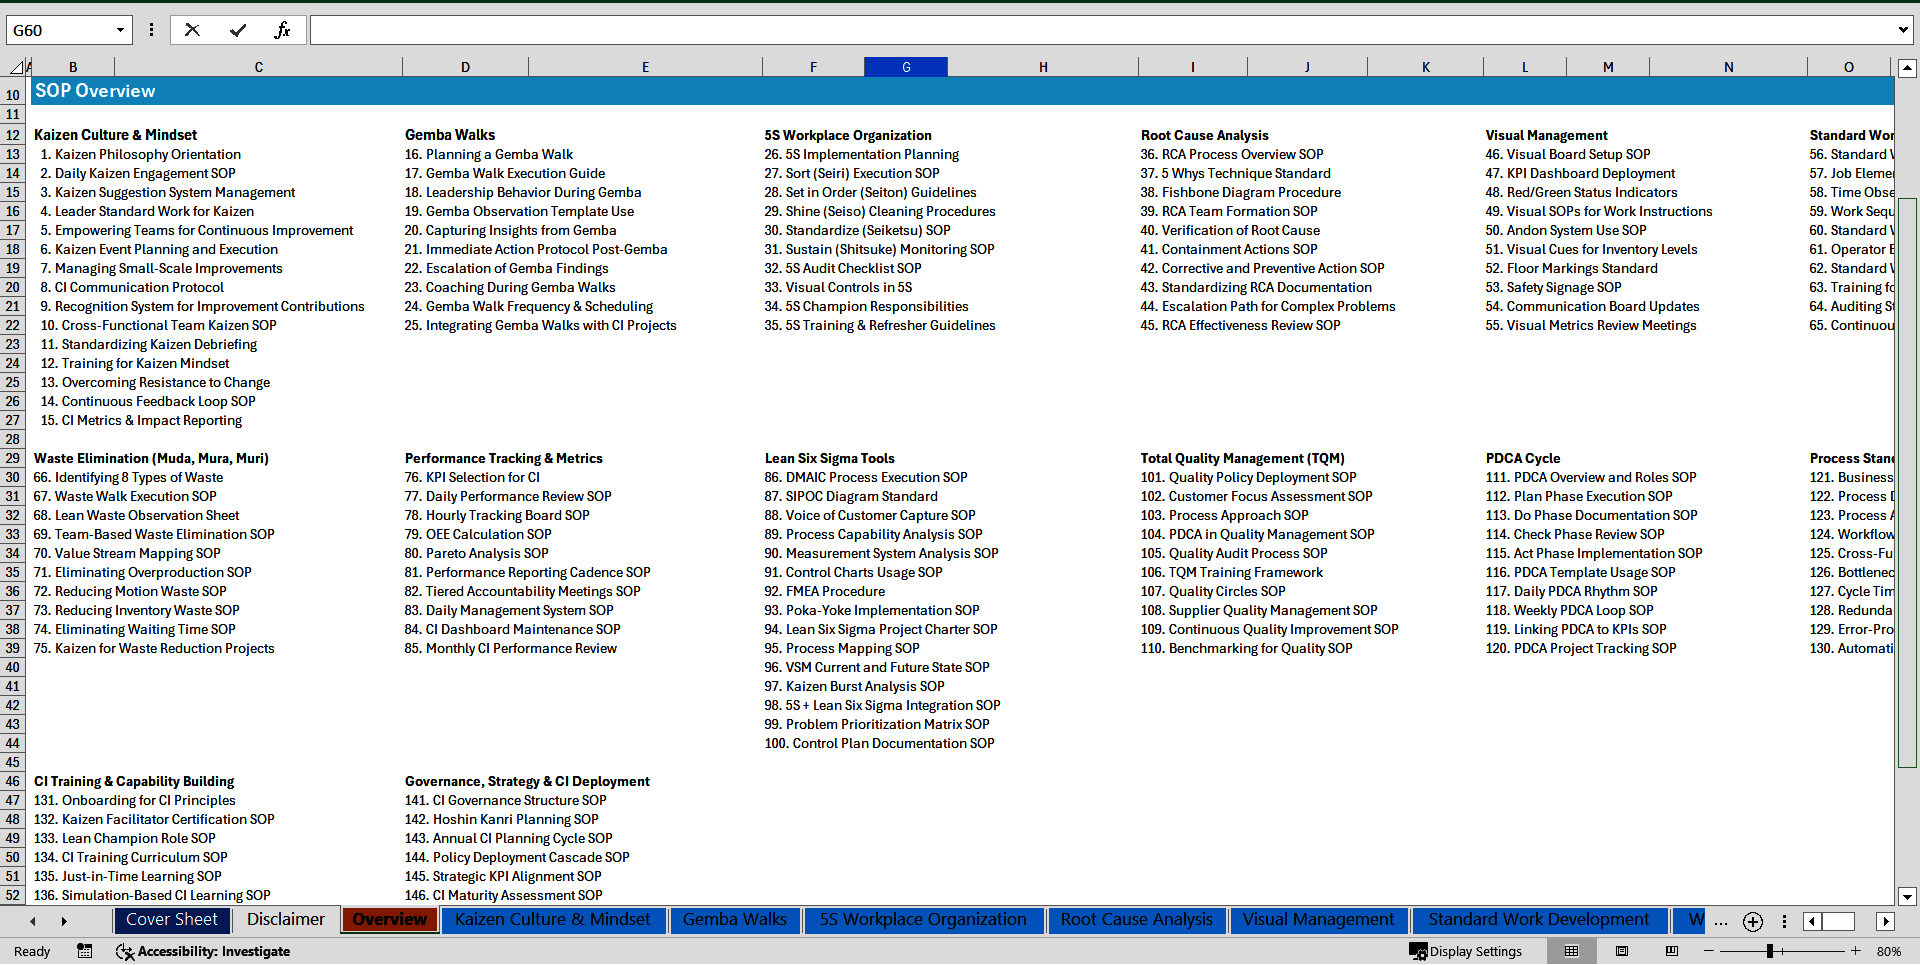Add a new sheet with the plus icon
This screenshot has height=965, width=1920.
[x=1752, y=921]
